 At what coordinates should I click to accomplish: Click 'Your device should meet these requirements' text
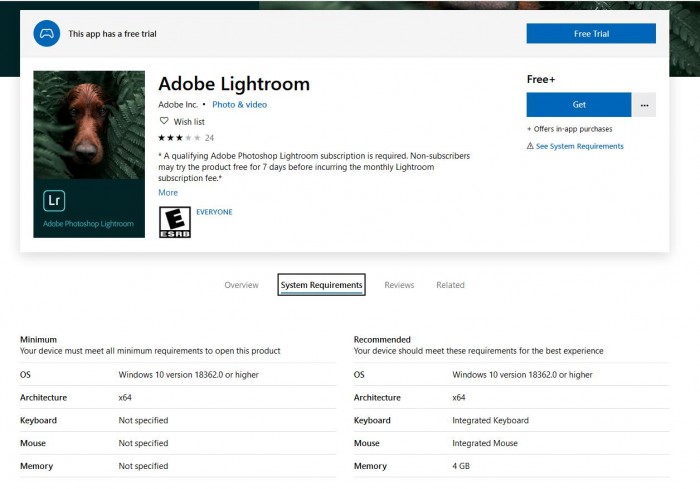479,351
